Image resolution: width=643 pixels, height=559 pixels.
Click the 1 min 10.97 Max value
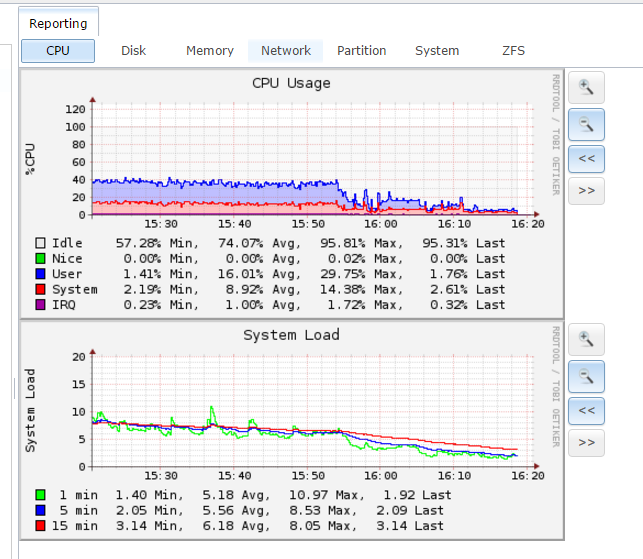(x=327, y=495)
